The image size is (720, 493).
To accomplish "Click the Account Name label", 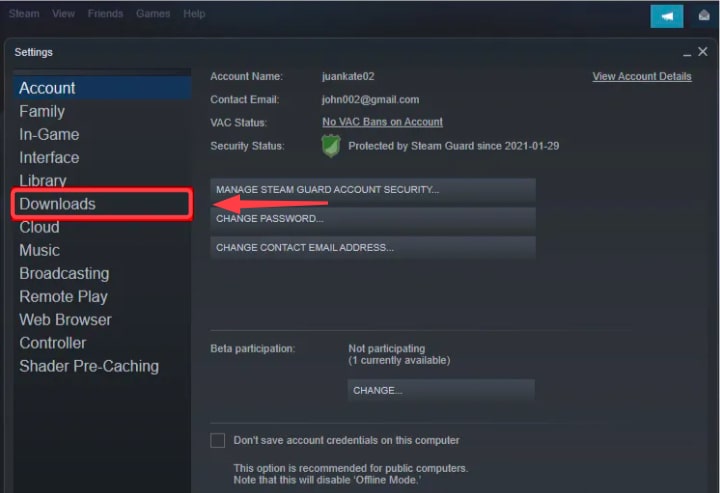I will (247, 76).
